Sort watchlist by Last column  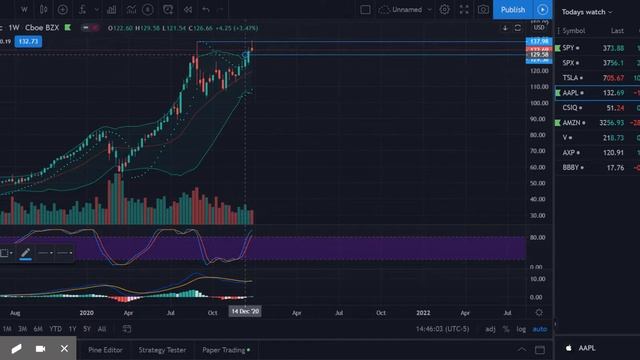(x=617, y=31)
